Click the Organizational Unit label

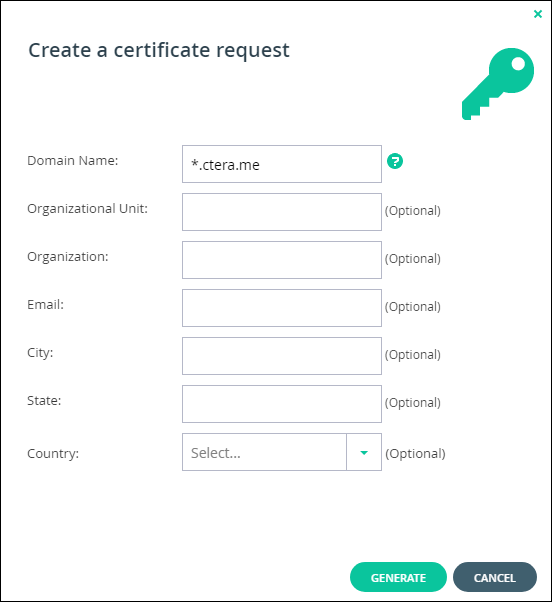(x=87, y=209)
